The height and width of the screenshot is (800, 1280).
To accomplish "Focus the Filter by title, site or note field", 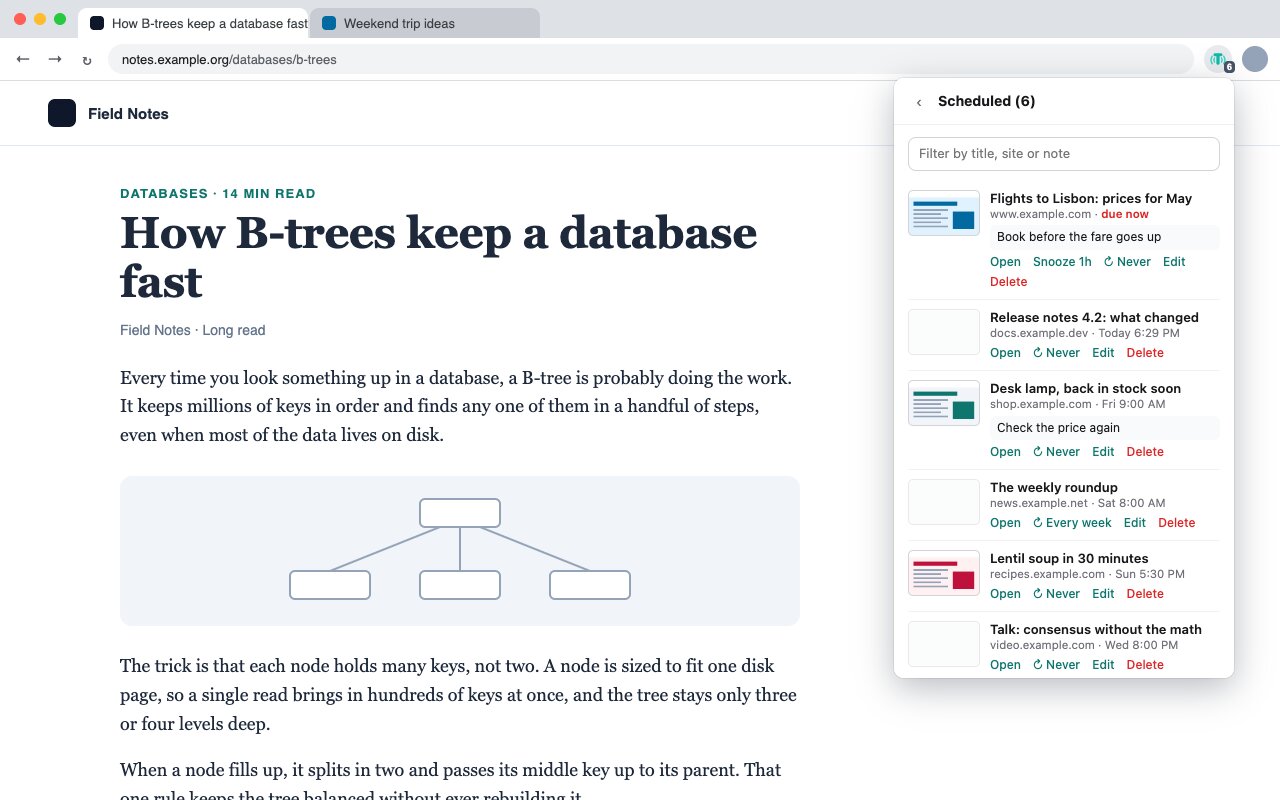I will (x=1064, y=154).
